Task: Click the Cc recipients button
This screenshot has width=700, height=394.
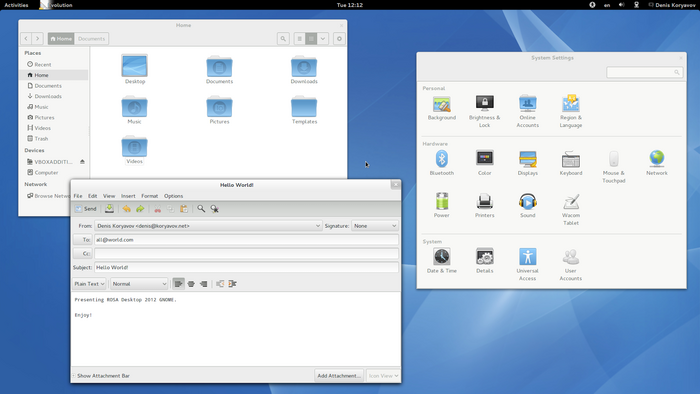Action: [83, 253]
